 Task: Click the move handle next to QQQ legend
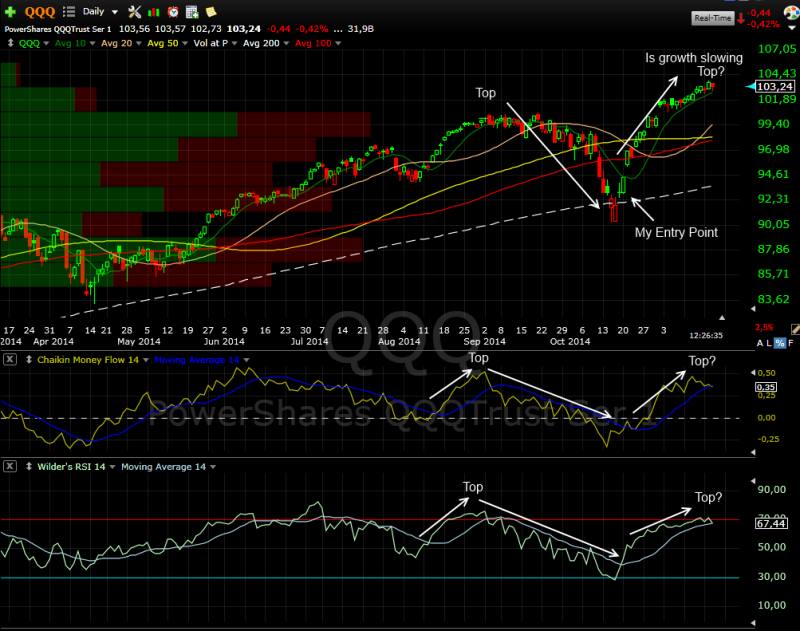coord(10,43)
